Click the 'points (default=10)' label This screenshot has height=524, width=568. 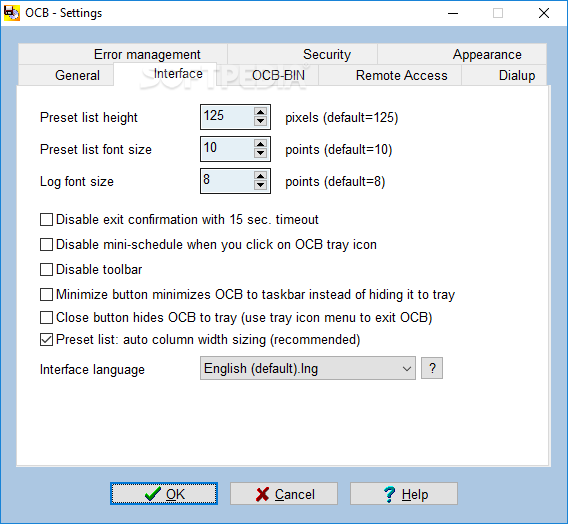pyautogui.click(x=339, y=150)
